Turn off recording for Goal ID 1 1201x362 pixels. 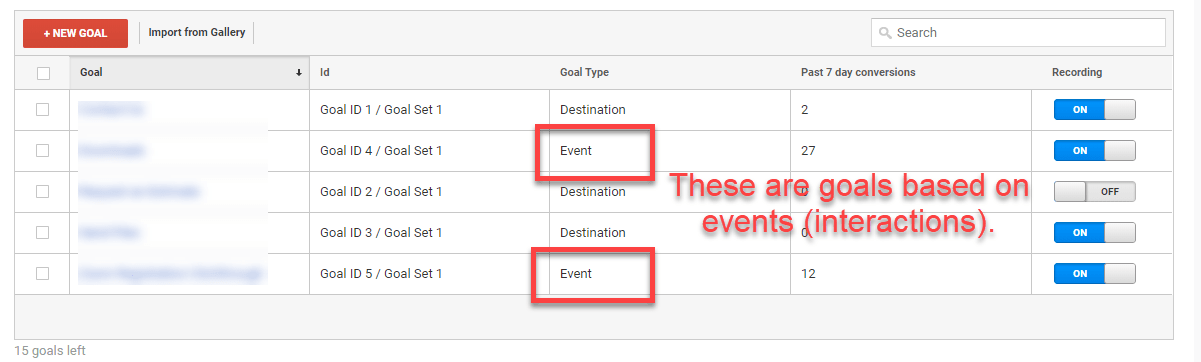[x=1095, y=110]
